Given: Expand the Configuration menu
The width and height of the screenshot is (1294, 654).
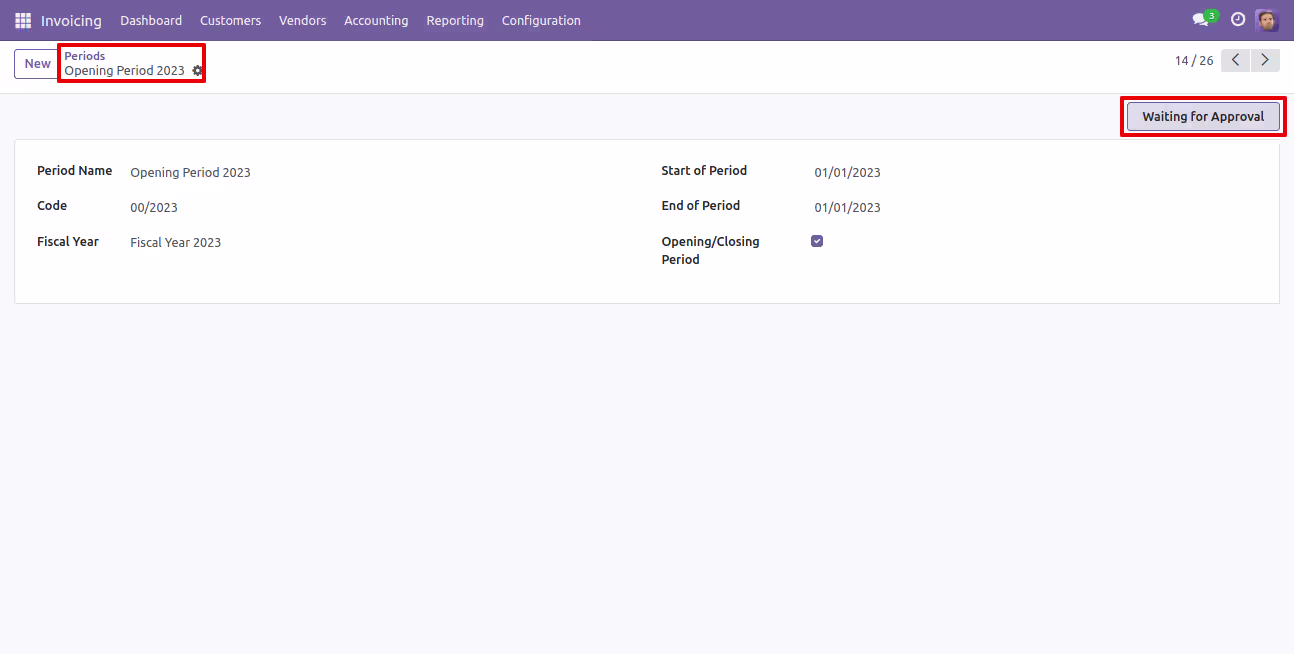Looking at the screenshot, I should click(541, 20).
